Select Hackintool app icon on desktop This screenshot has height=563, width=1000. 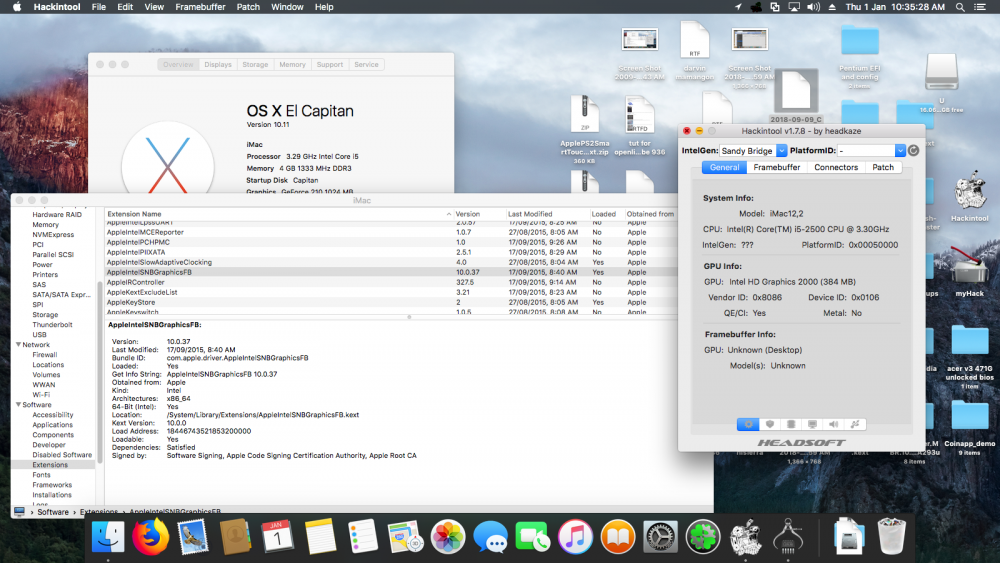(969, 191)
